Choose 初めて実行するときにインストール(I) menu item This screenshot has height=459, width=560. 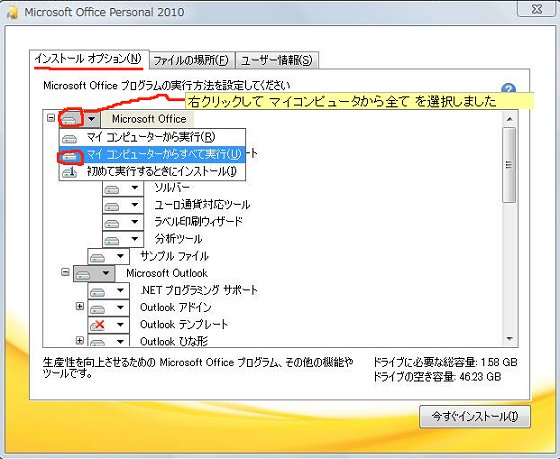pyautogui.click(x=152, y=172)
